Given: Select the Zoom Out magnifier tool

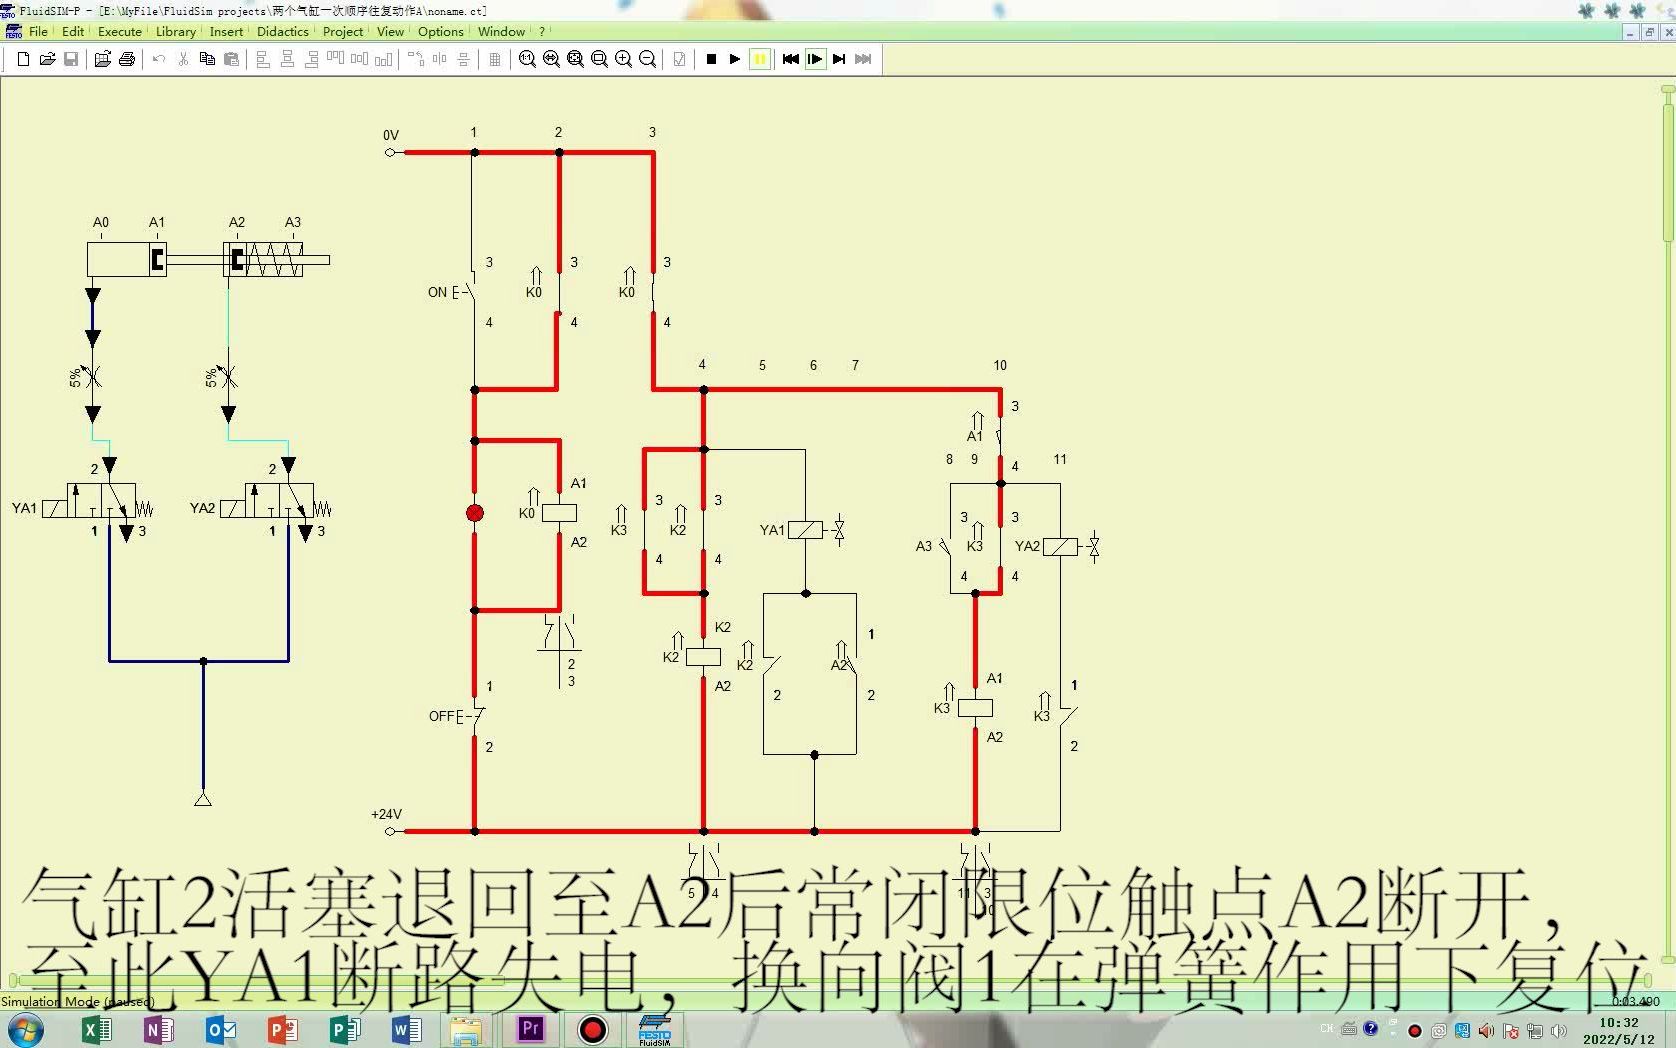Looking at the screenshot, I should click(x=647, y=60).
